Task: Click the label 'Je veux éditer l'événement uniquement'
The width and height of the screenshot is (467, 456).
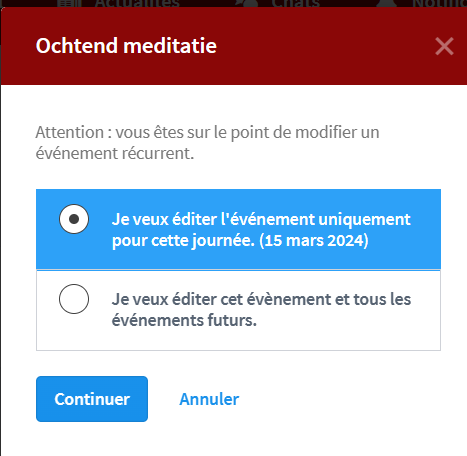Action: click(x=261, y=219)
